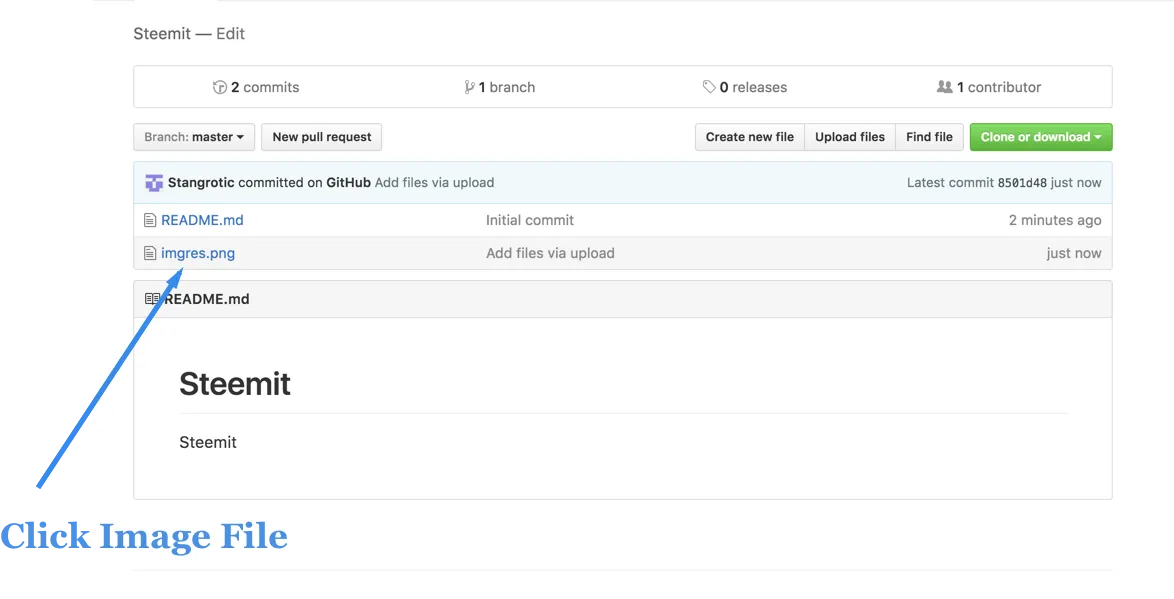Viewport: 1174px width, 599px height.
Task: Click the Find file button
Action: [x=929, y=137]
